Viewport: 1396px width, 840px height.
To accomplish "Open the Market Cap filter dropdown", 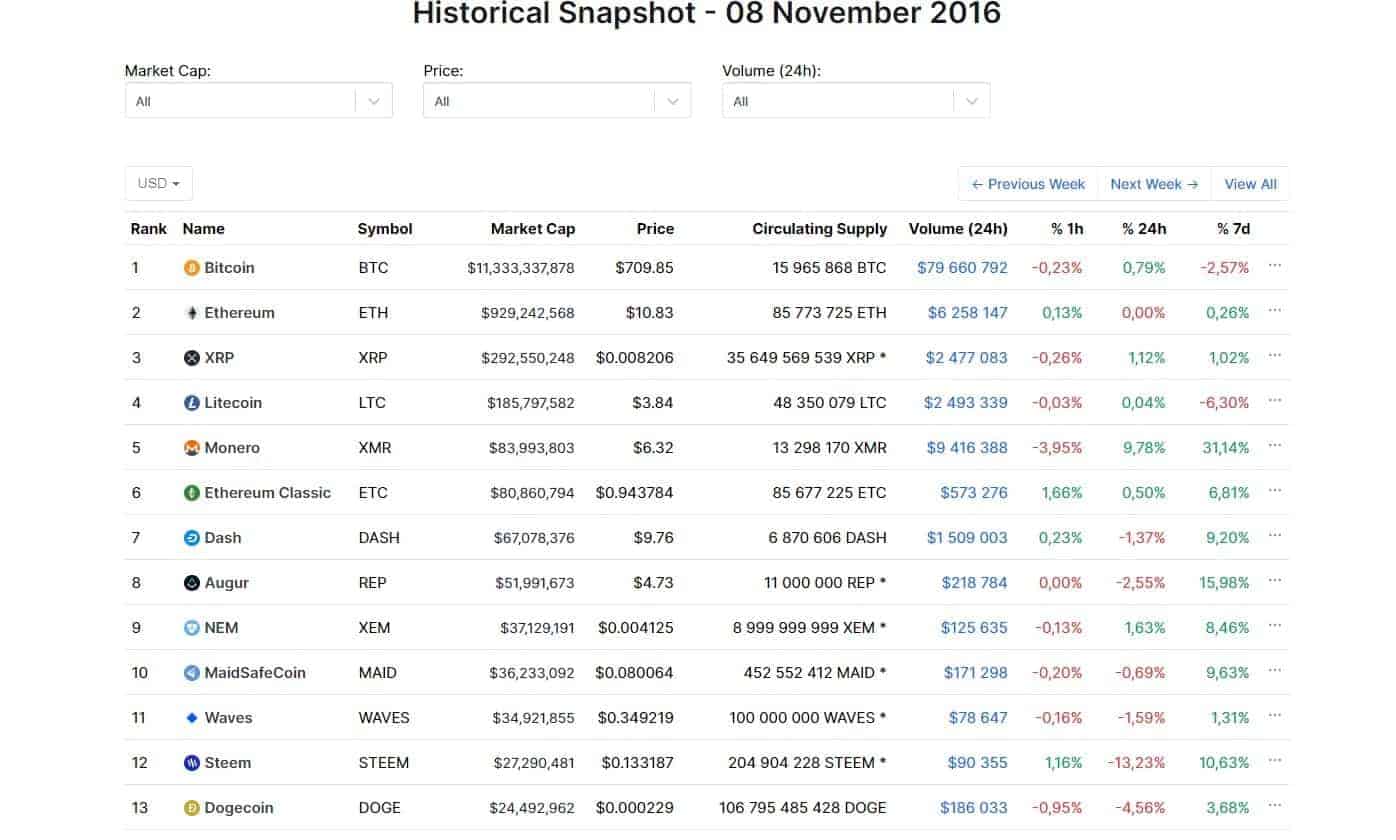I will pyautogui.click(x=257, y=100).
